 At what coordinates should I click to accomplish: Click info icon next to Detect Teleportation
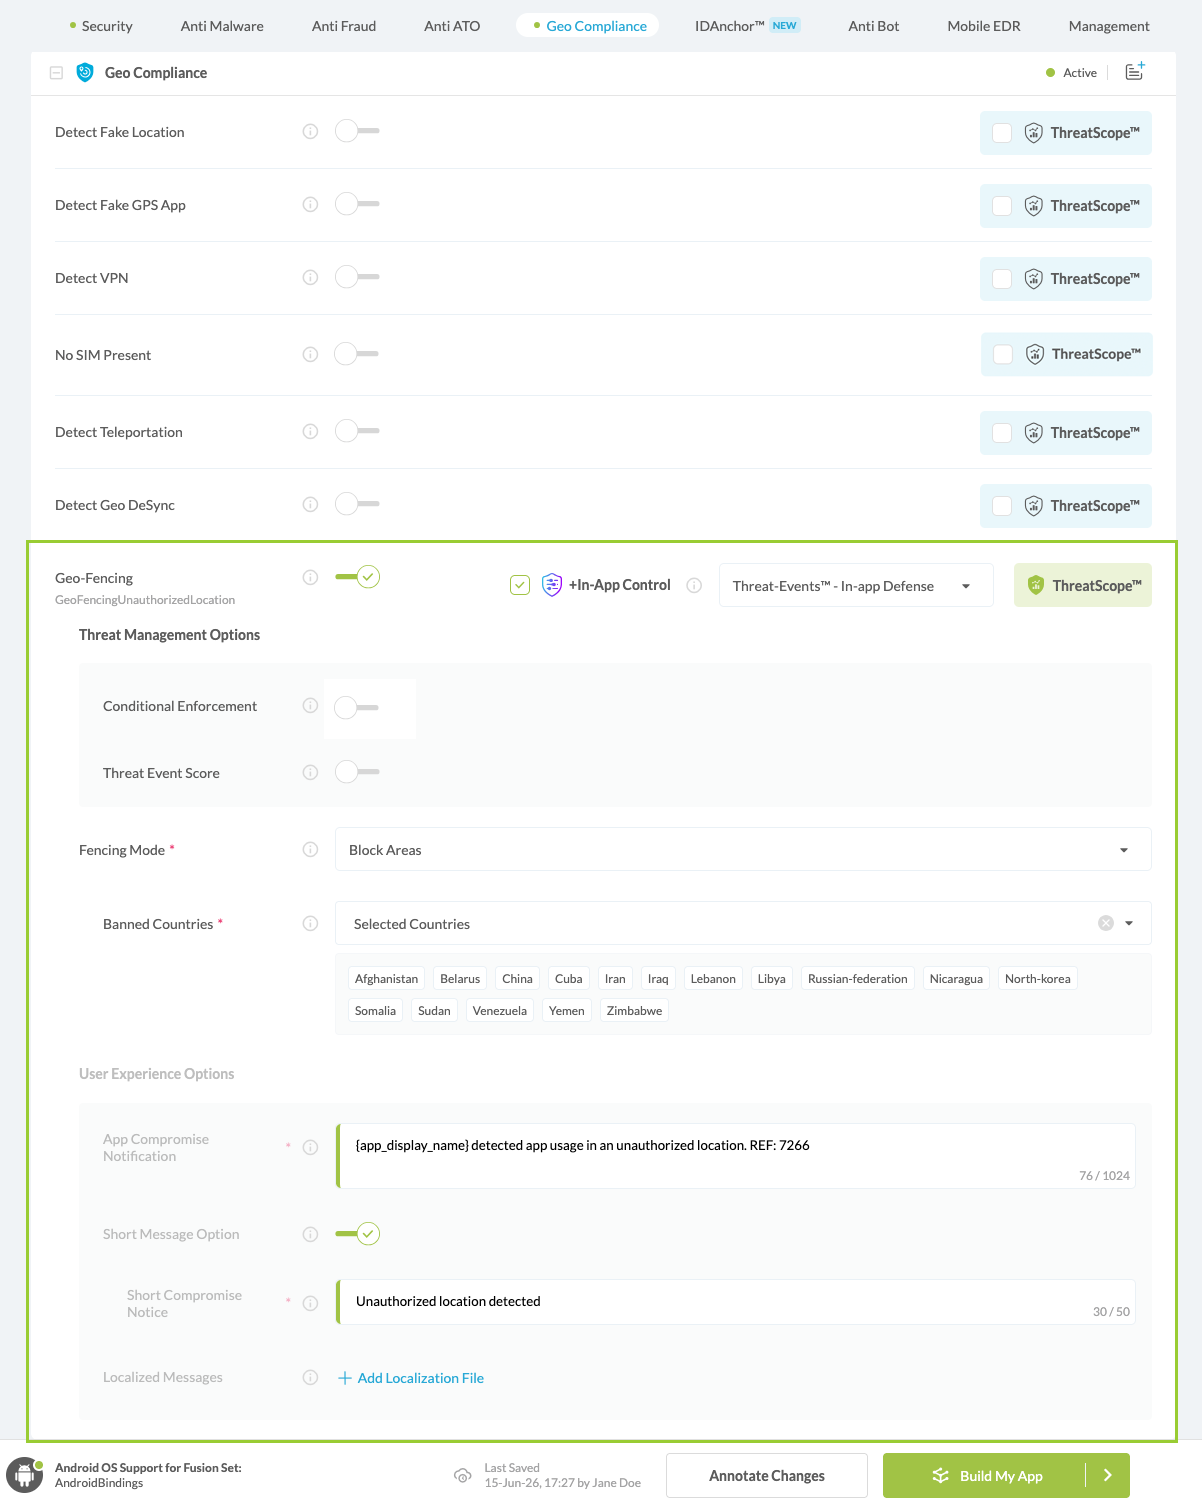(x=310, y=432)
